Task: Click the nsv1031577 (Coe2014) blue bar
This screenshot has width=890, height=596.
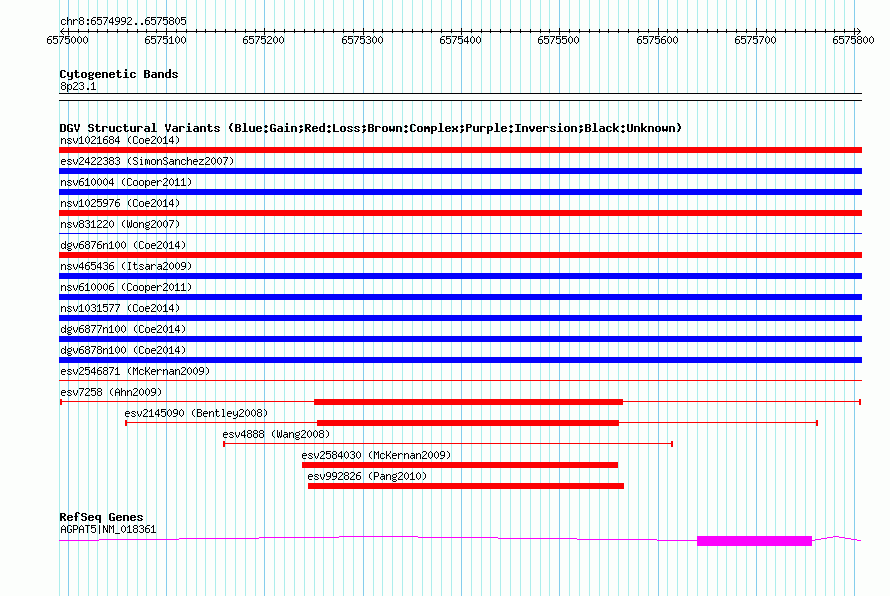Action: click(x=460, y=318)
